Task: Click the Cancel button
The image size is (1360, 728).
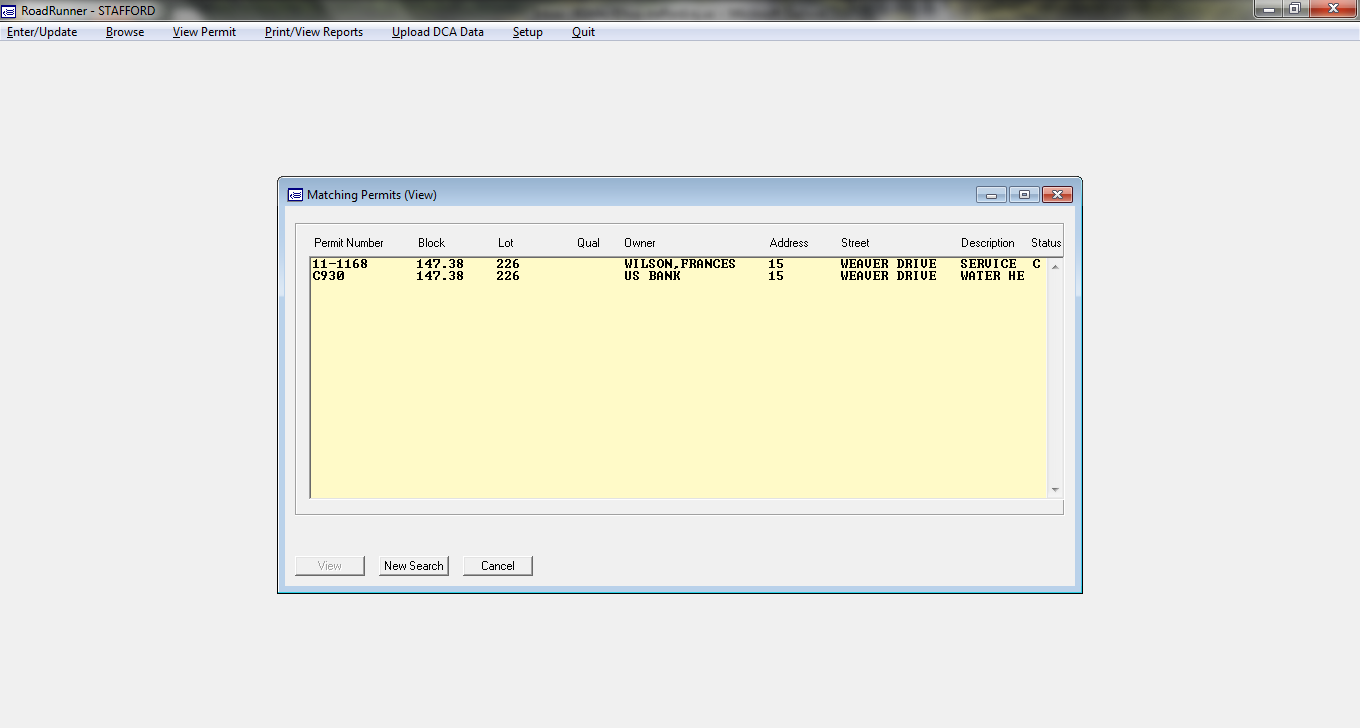Action: (x=498, y=566)
